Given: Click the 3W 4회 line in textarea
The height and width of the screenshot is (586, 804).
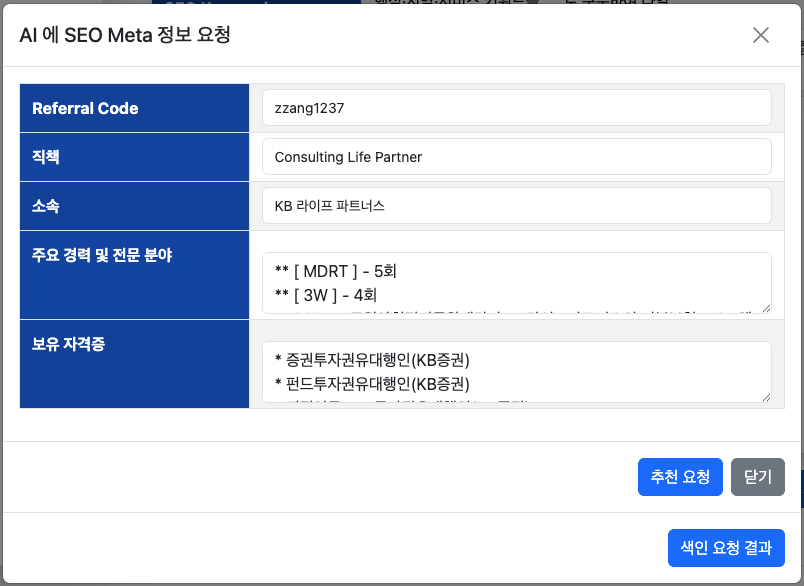Looking at the screenshot, I should [x=325, y=294].
